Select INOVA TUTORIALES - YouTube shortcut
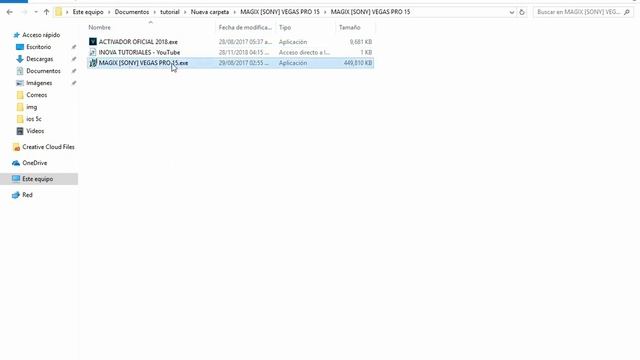 (x=139, y=52)
